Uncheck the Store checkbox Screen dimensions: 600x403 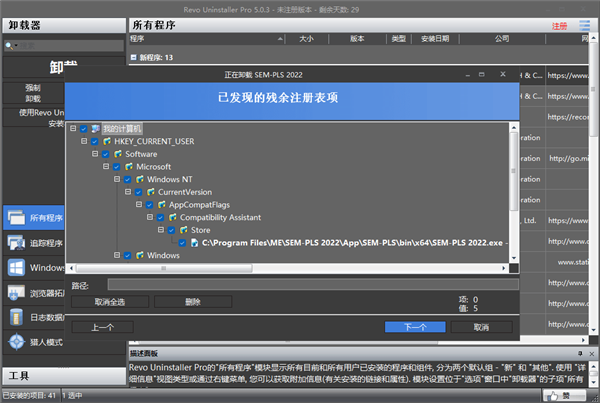pyautogui.click(x=171, y=230)
